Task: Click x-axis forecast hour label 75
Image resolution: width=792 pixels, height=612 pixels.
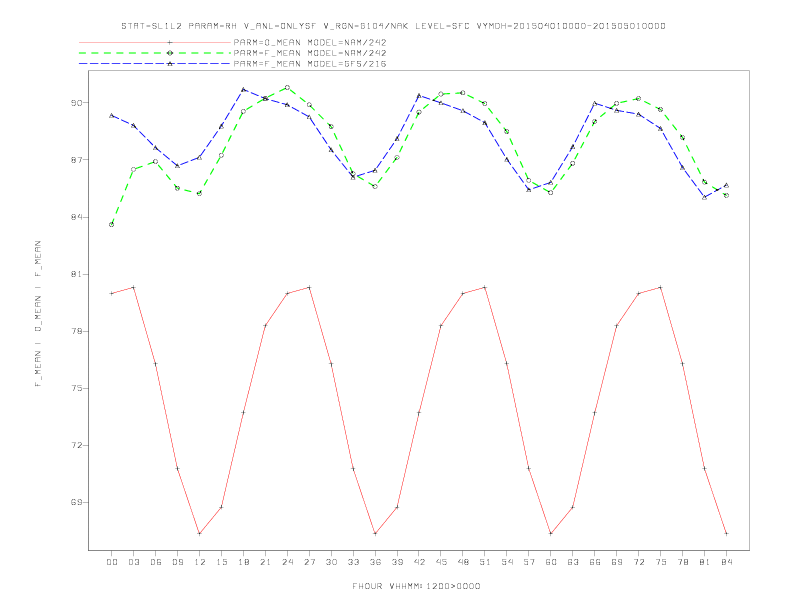Action: click(x=661, y=562)
